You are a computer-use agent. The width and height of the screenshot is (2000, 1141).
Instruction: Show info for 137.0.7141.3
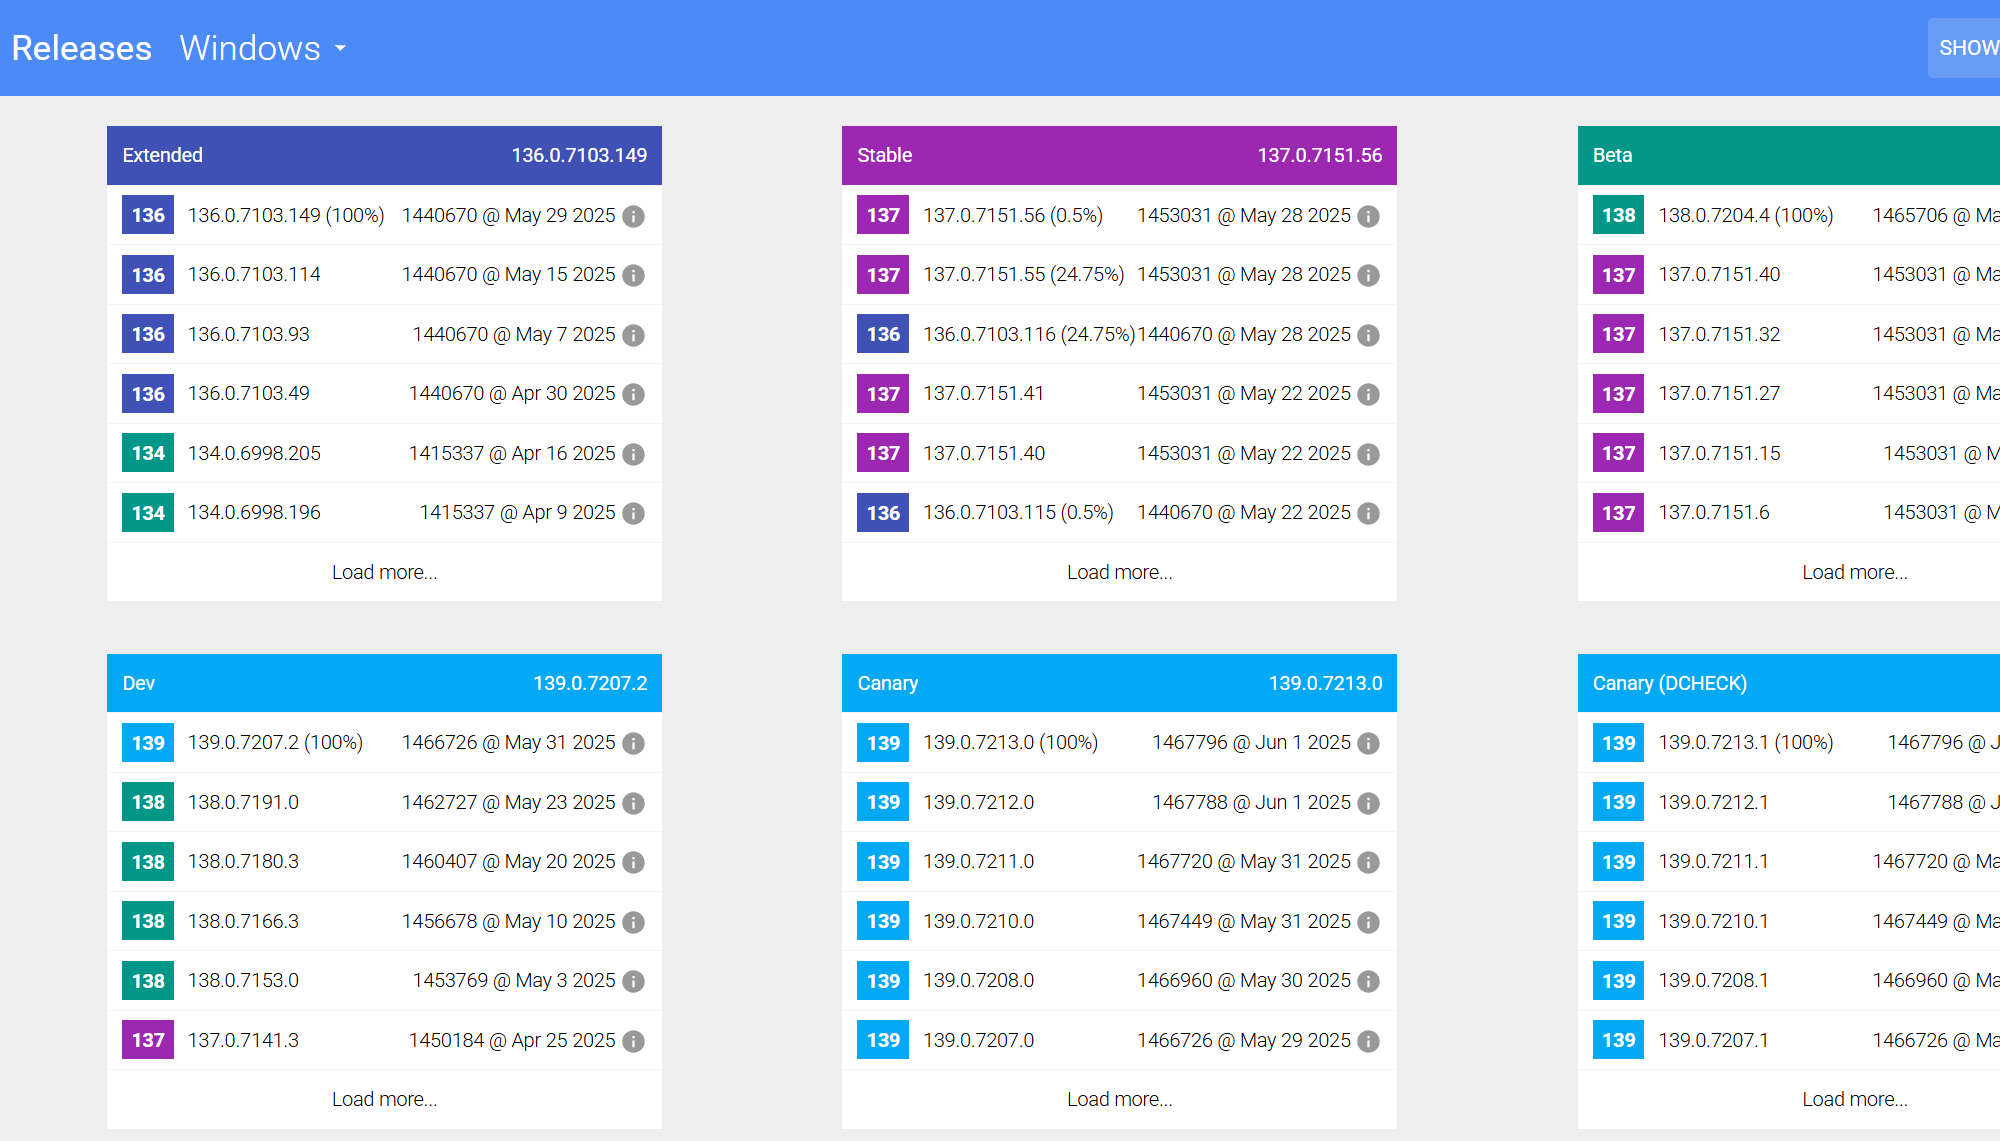point(633,1041)
